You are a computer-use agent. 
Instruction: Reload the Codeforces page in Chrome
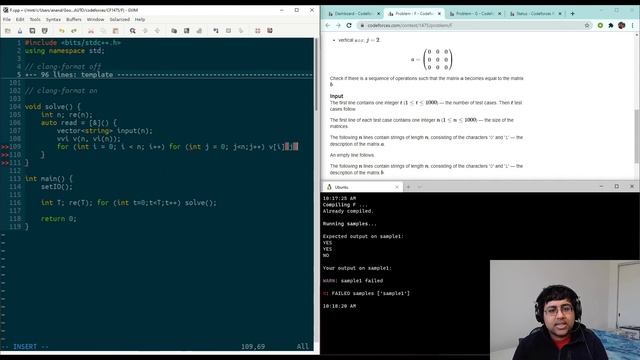pos(349,25)
